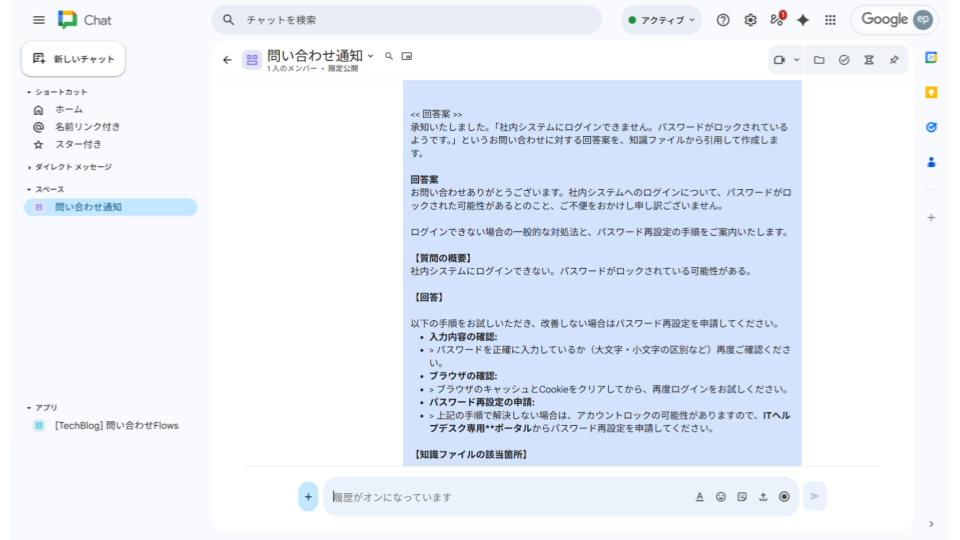The image size is (960, 540).
Task: Open the Google account avatar
Action: point(923,20)
